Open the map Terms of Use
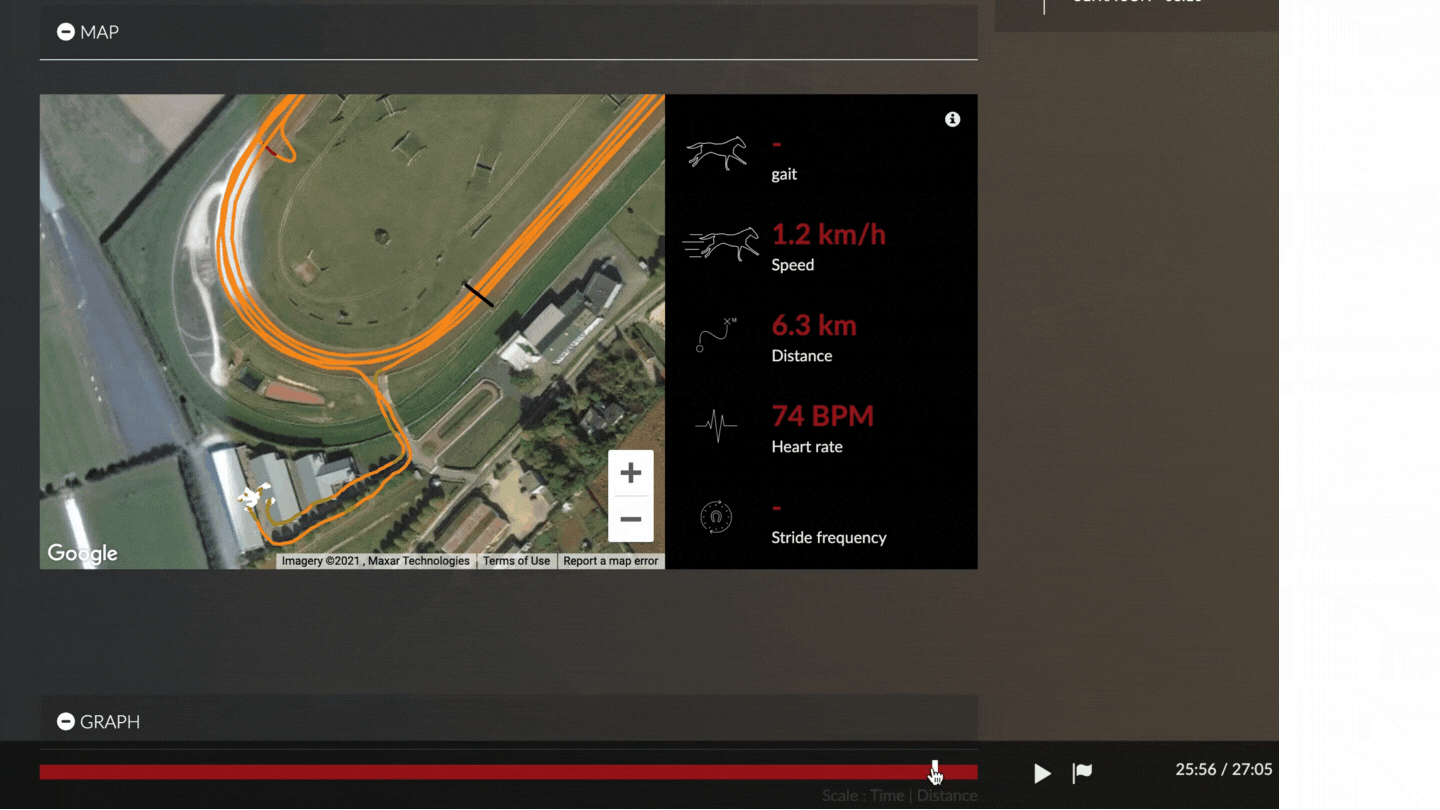Viewport: 1440px width, 810px height. [516, 561]
